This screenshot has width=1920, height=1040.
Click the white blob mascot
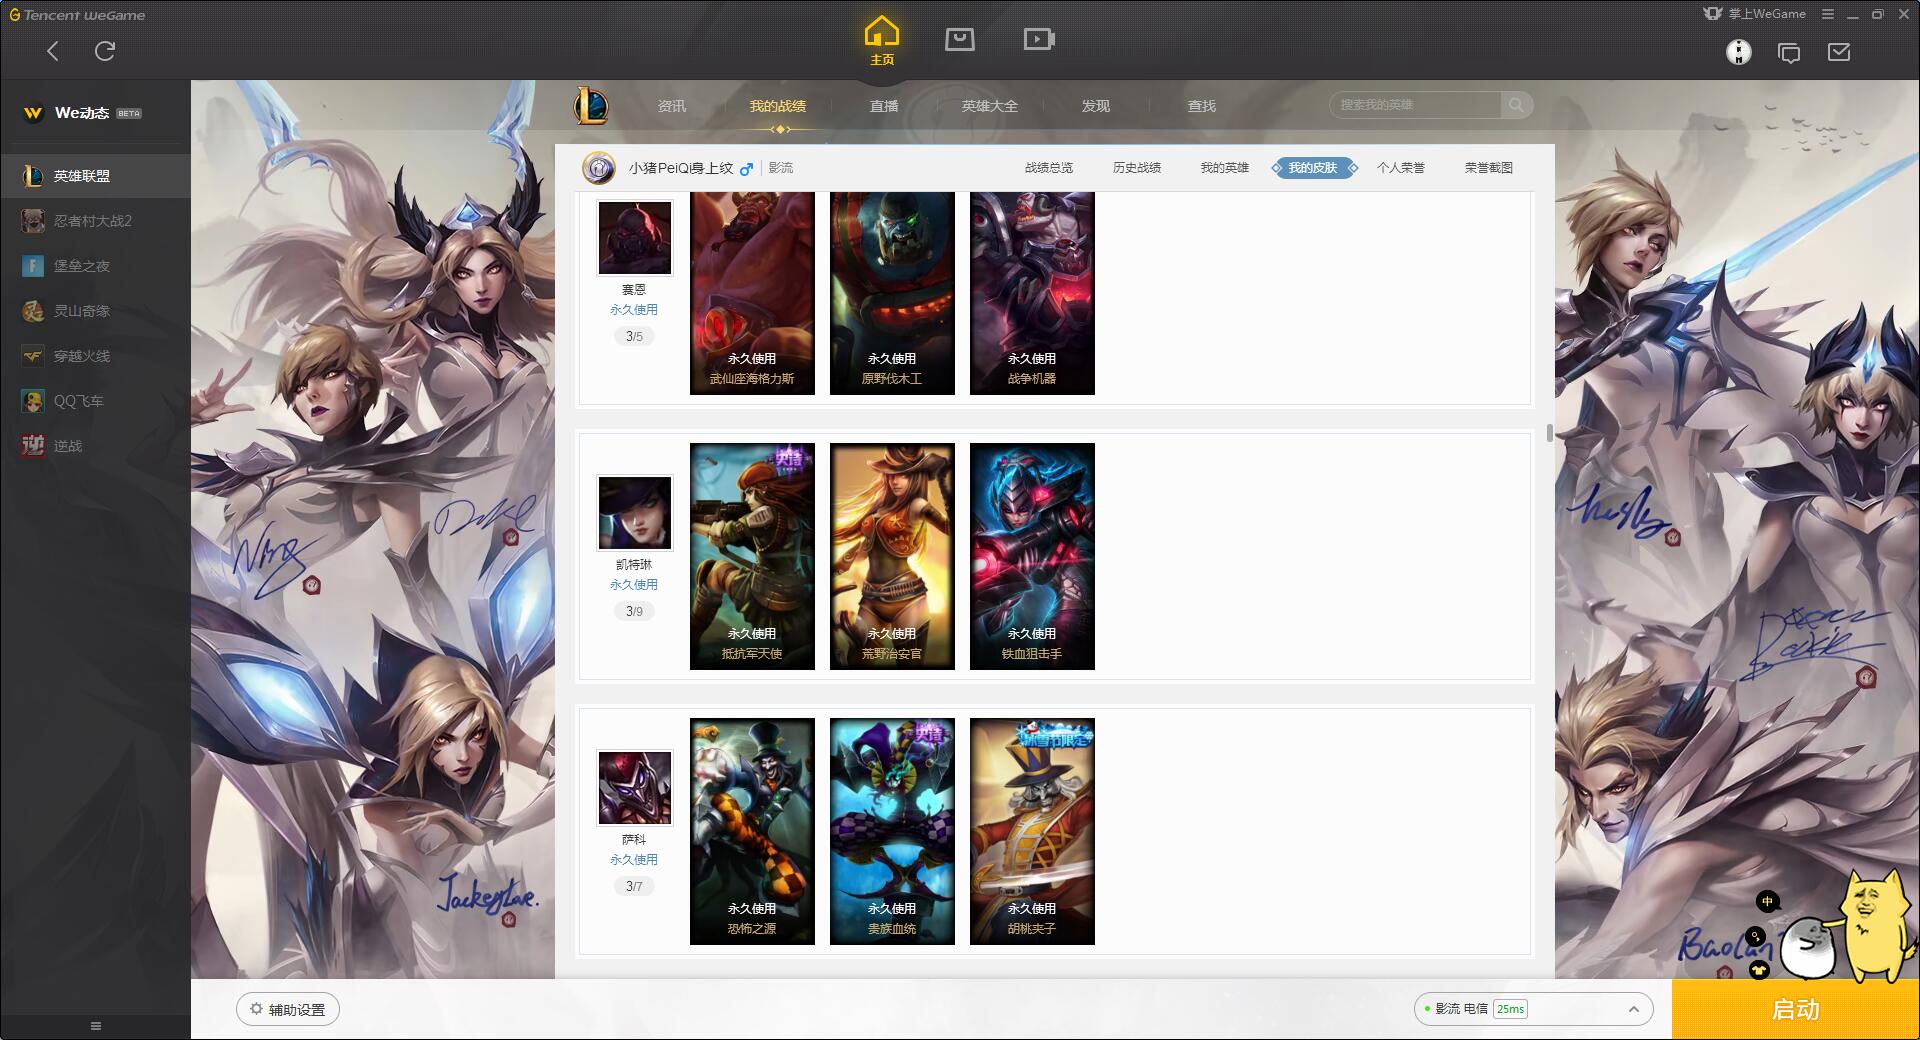pos(1807,948)
